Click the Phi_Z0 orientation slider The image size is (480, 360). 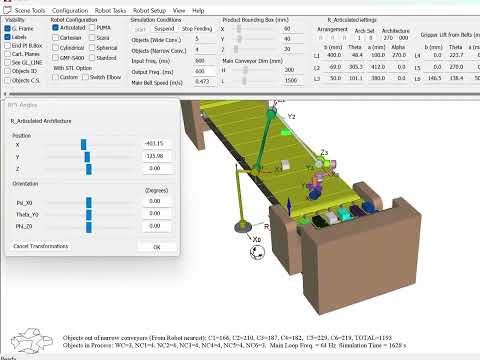(x=90, y=227)
